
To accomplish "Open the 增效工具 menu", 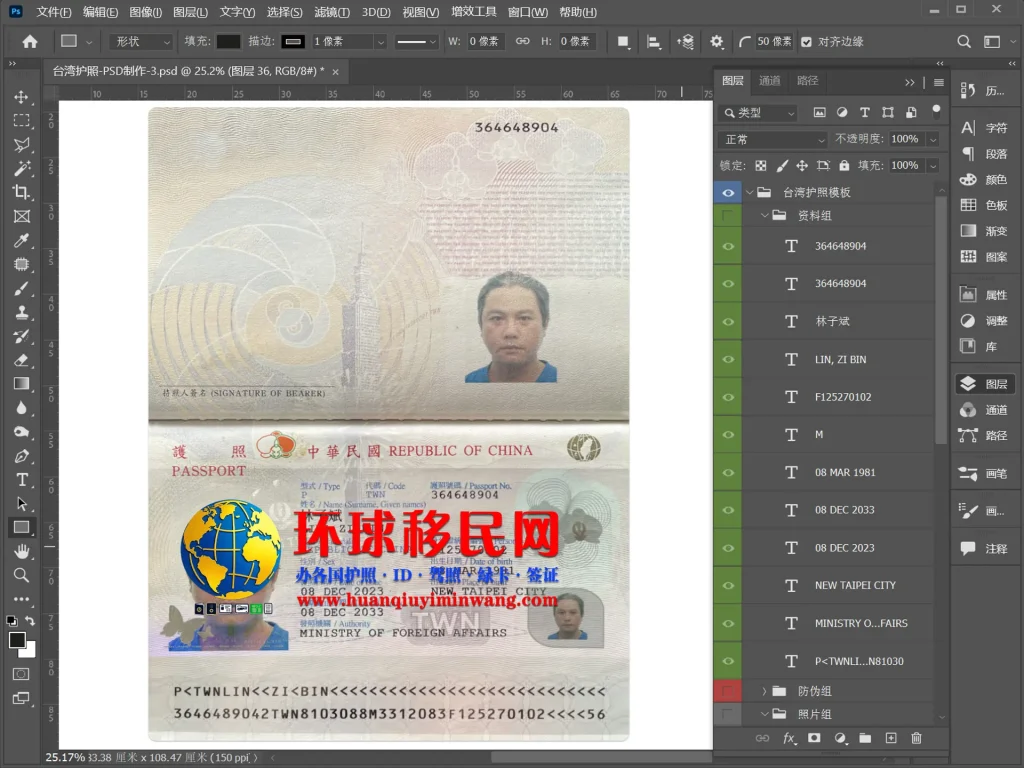I will [x=473, y=12].
